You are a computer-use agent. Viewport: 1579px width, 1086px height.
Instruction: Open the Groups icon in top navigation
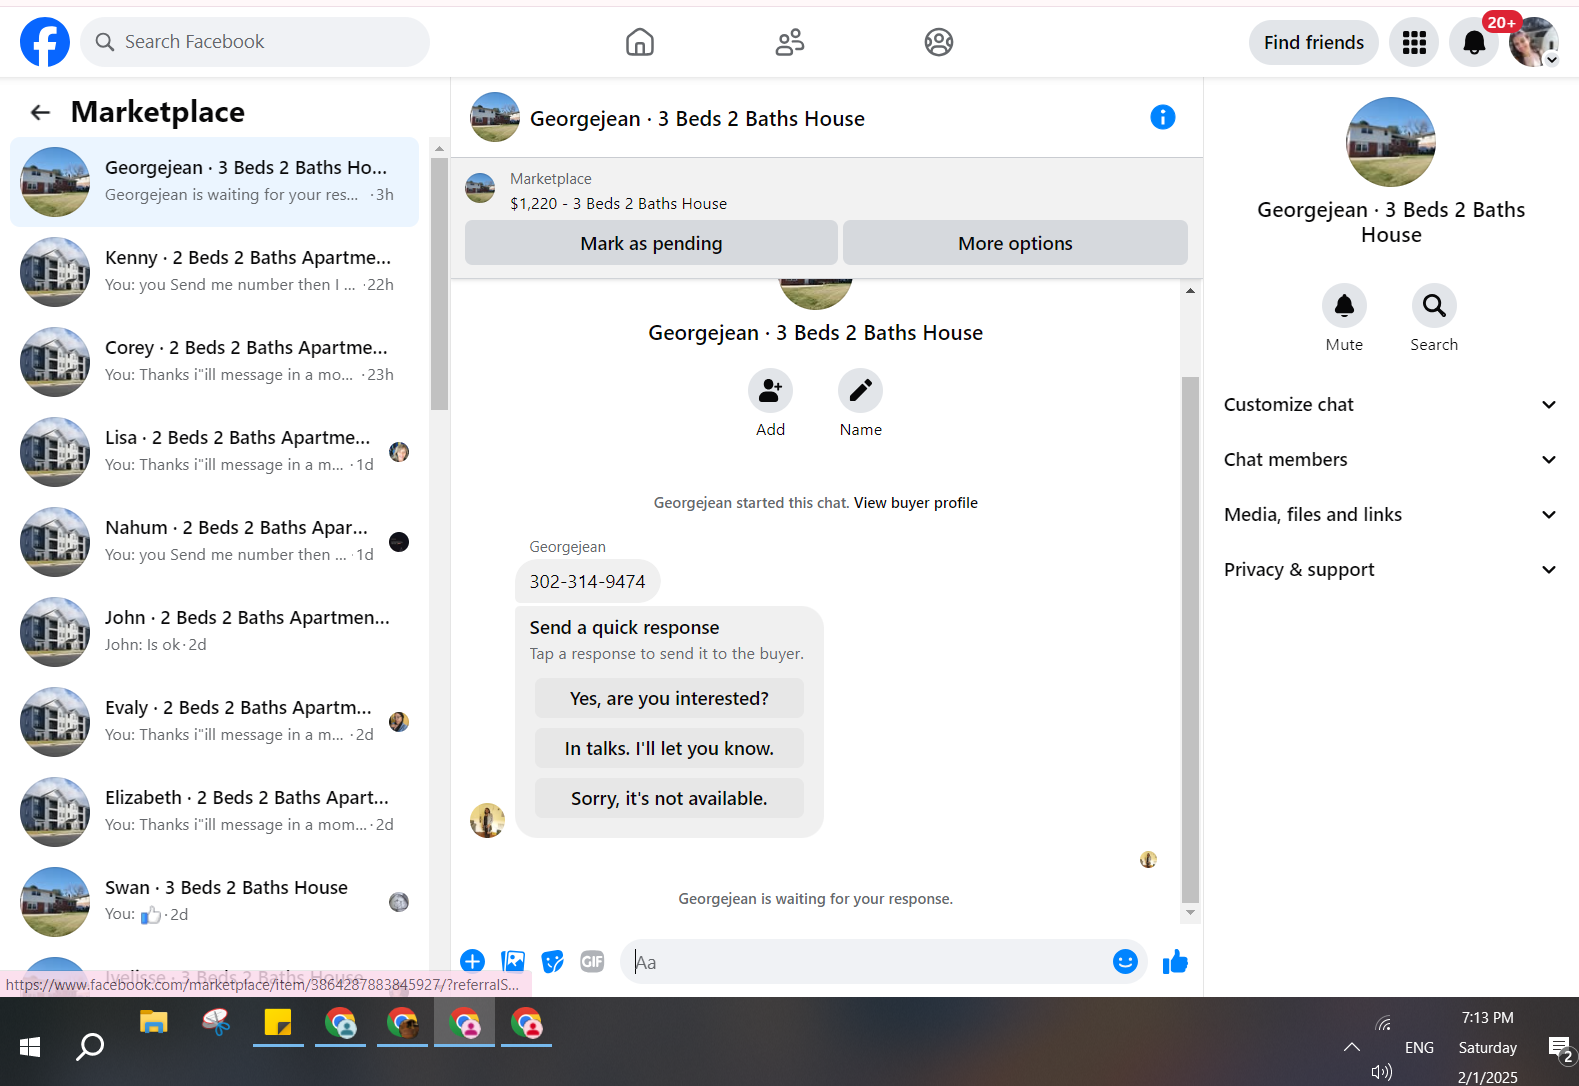939,42
